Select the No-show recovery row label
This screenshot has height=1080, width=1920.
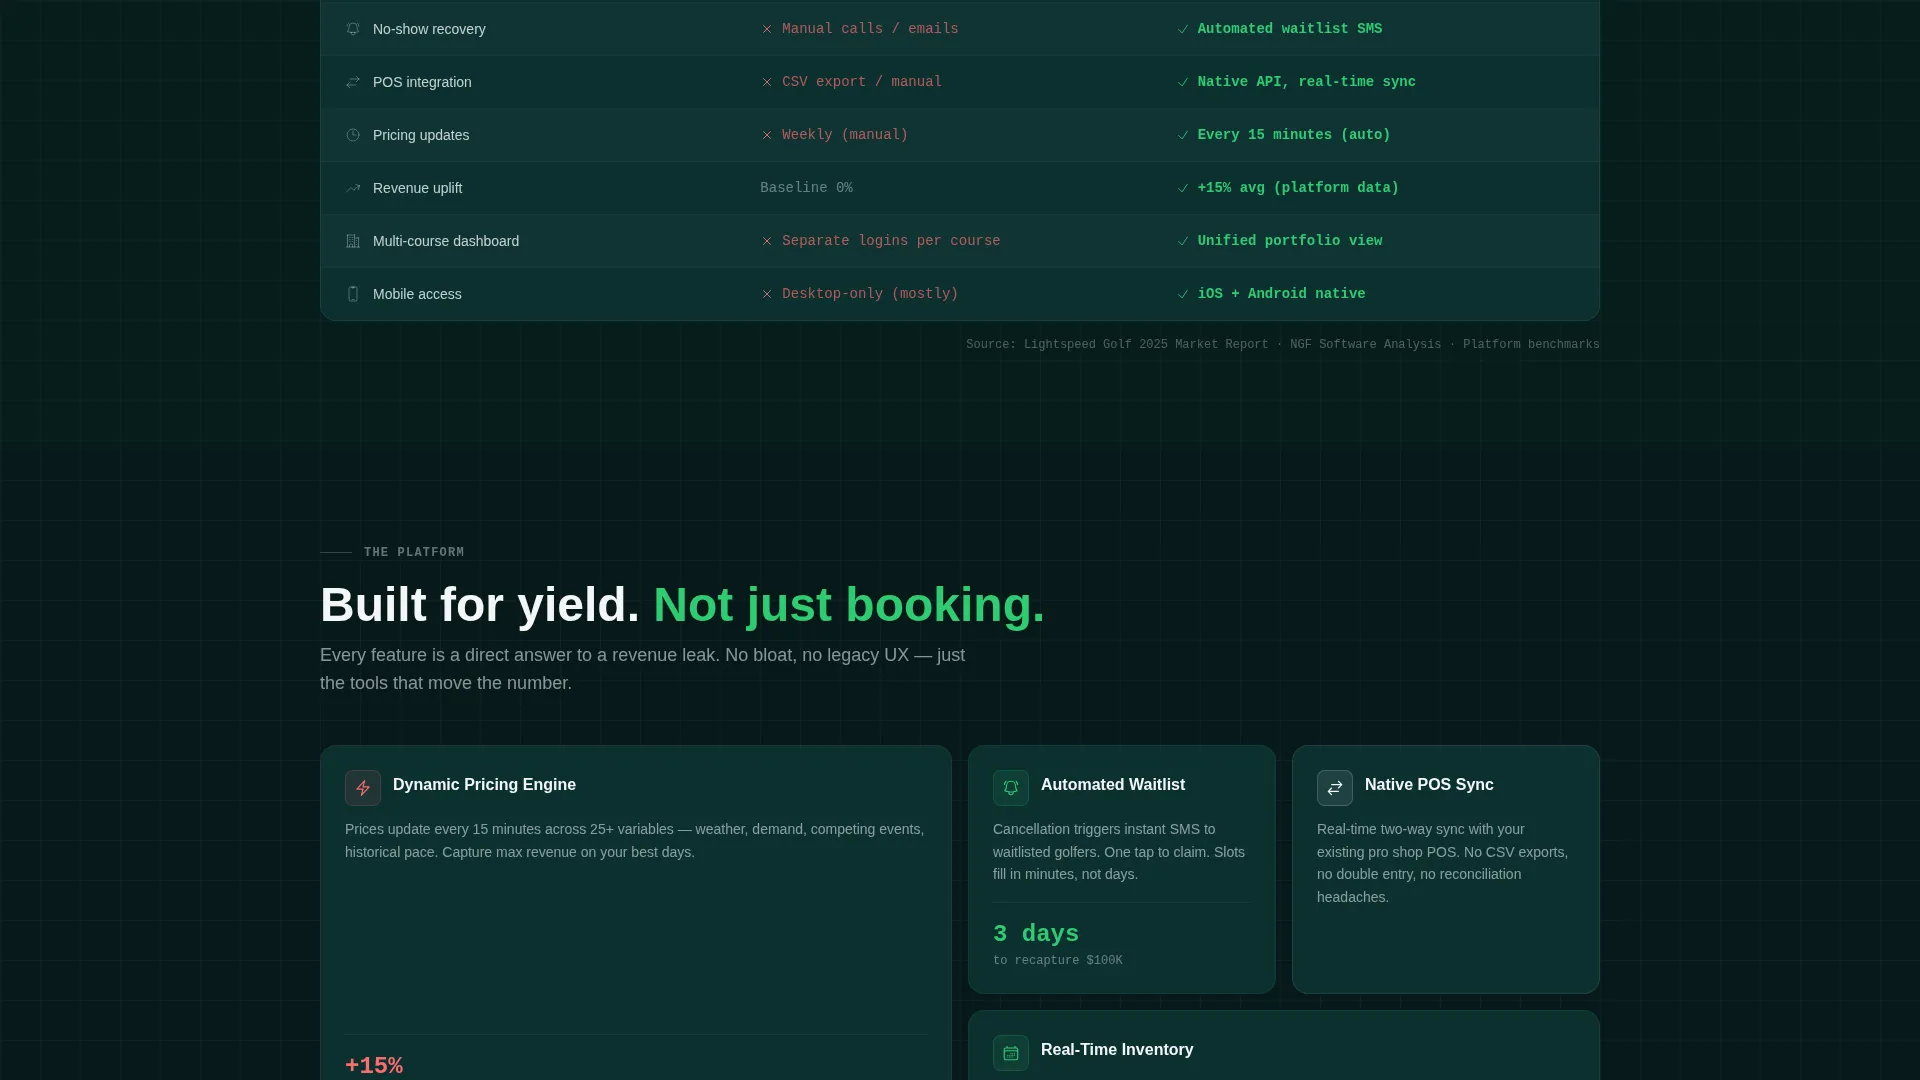[x=429, y=29]
